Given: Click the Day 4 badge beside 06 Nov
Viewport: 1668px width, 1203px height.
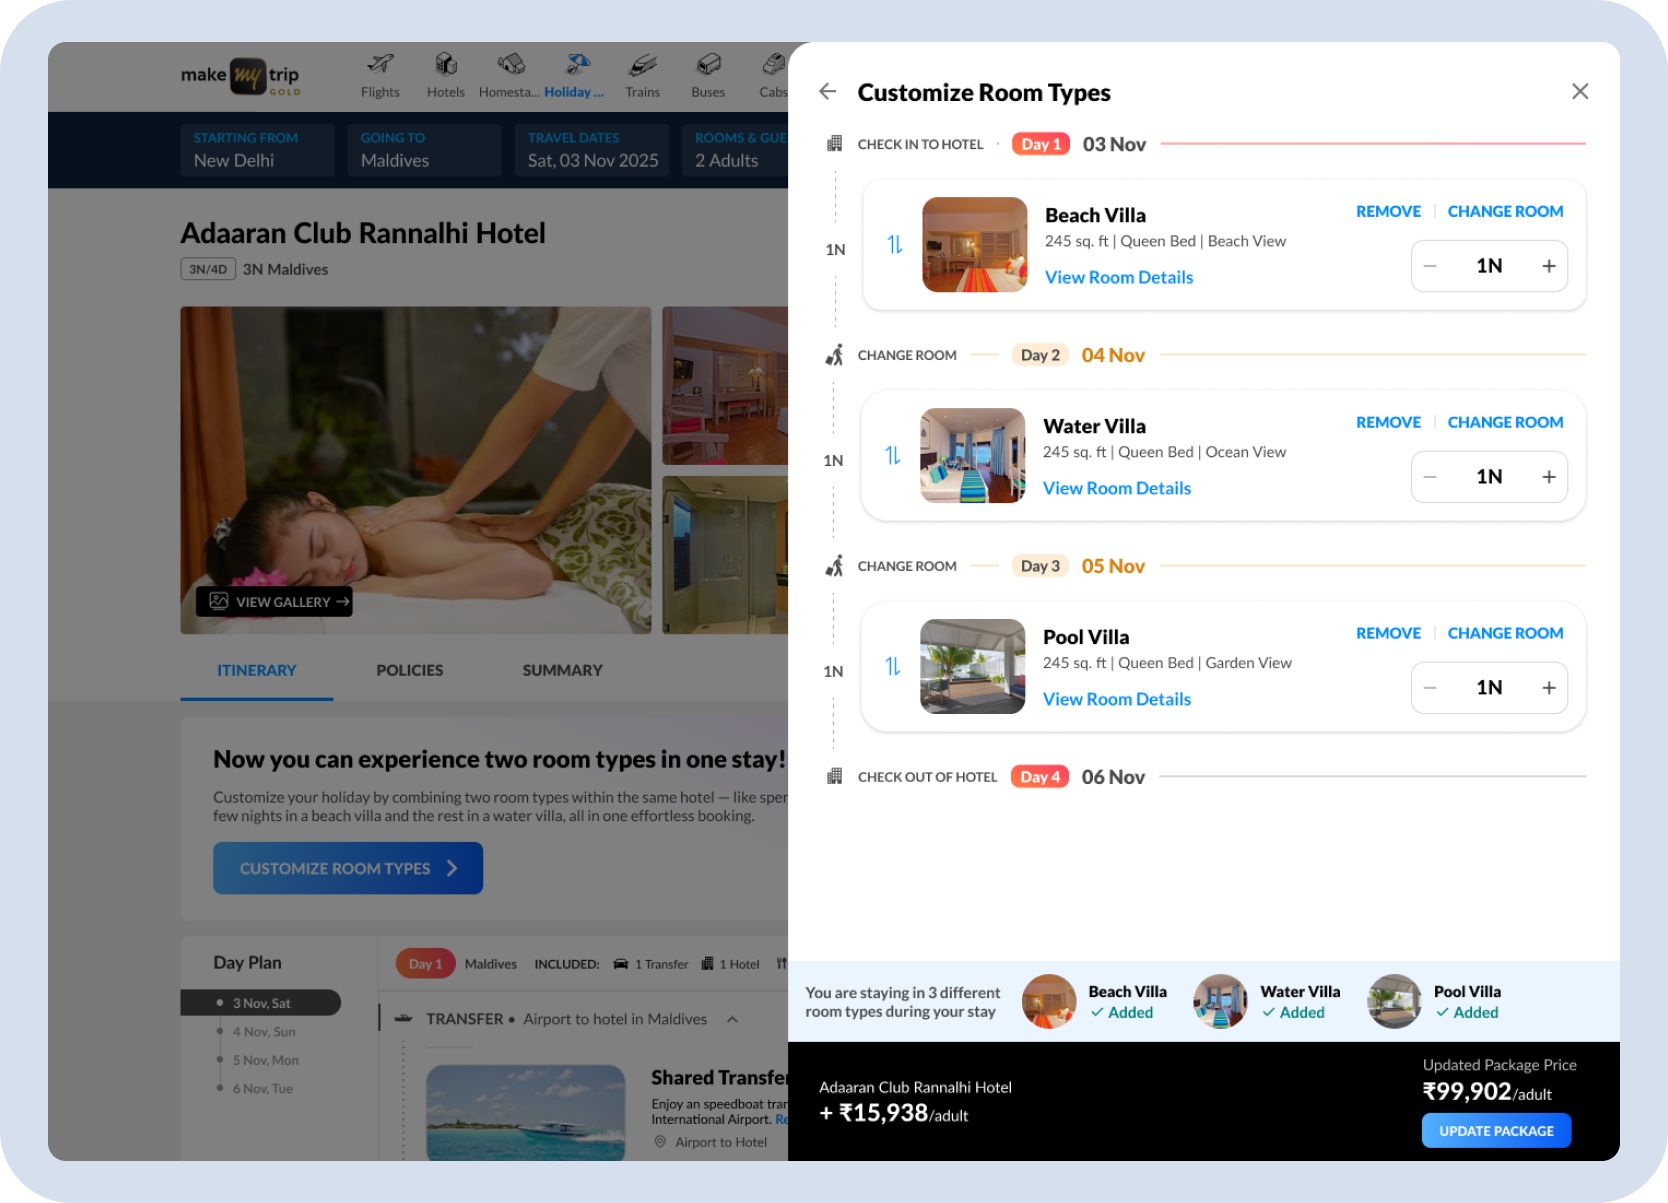Looking at the screenshot, I should (1040, 777).
